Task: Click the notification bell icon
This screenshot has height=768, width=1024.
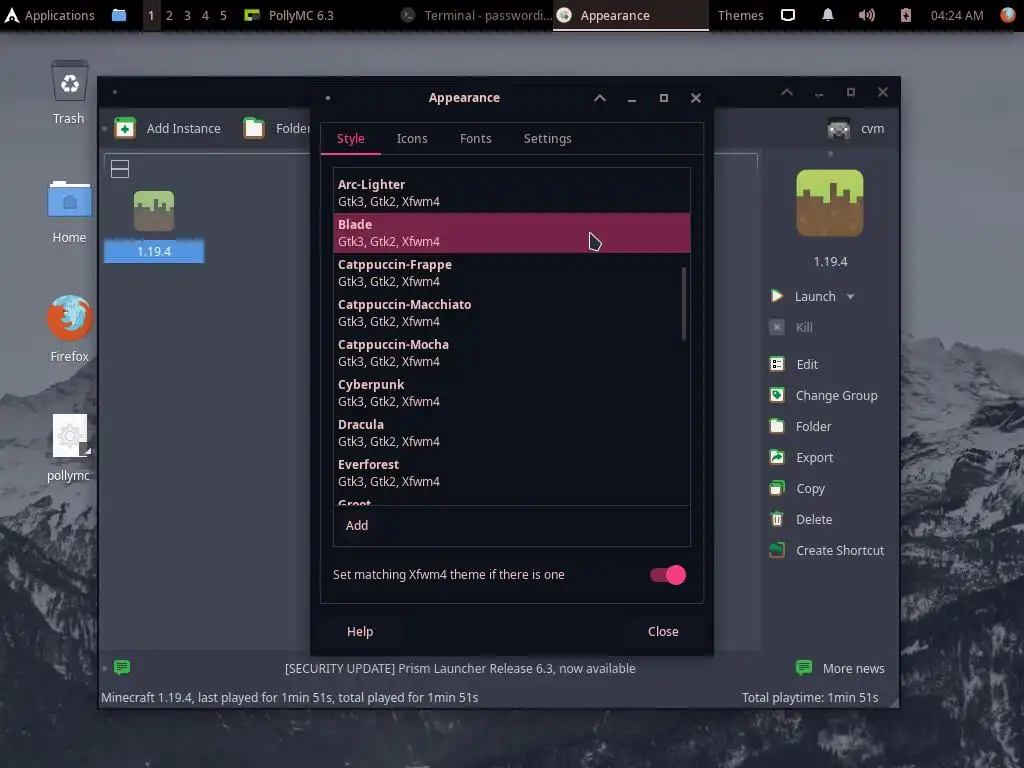Action: click(827, 15)
